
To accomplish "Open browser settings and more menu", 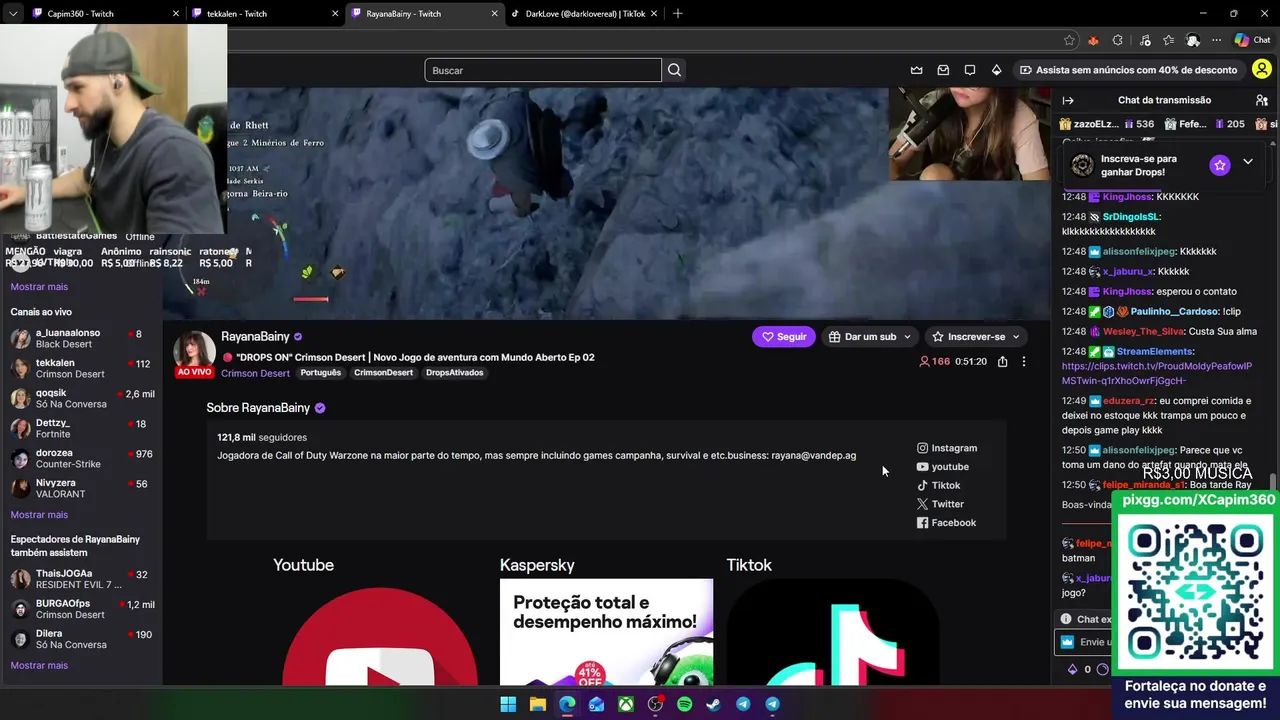I will (1216, 40).
